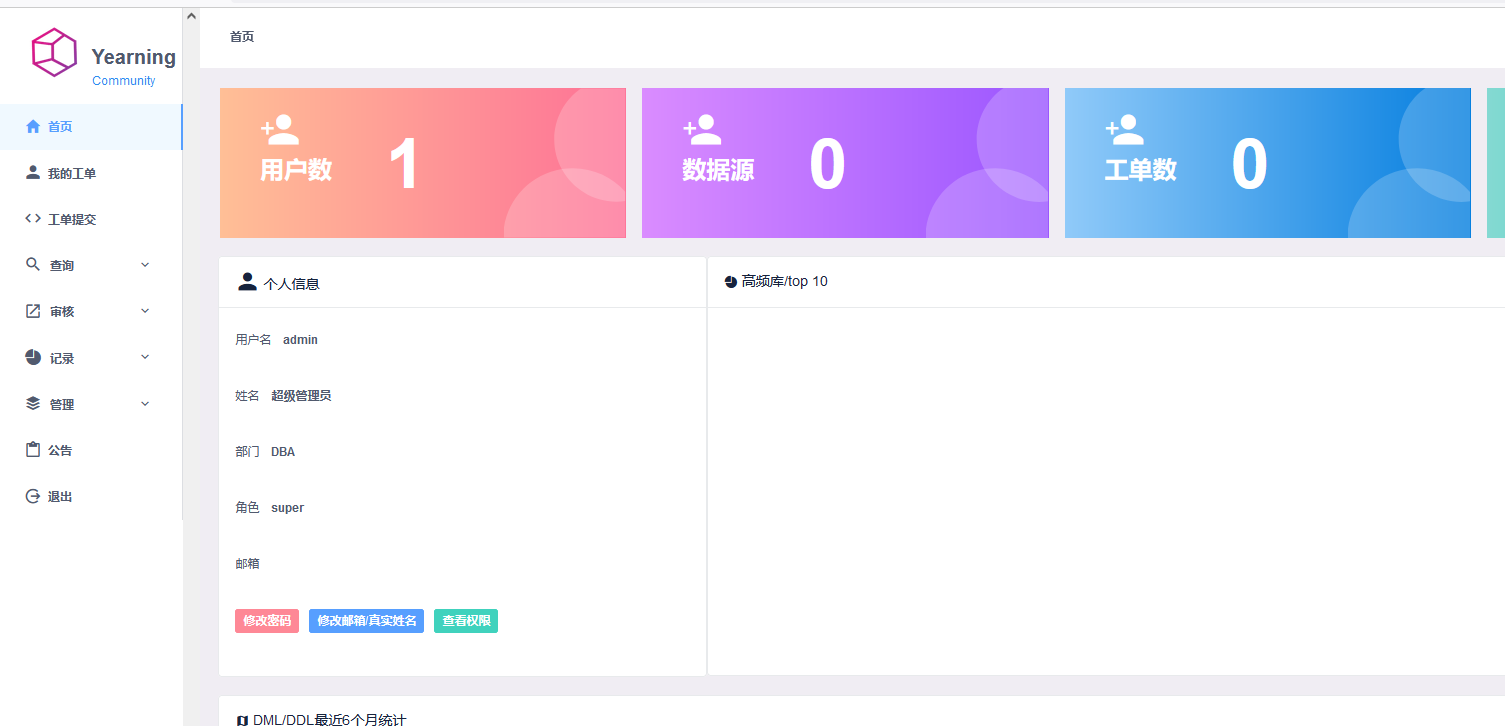Click the pie chart icon beside 记录
The image size is (1505, 726).
coord(33,357)
